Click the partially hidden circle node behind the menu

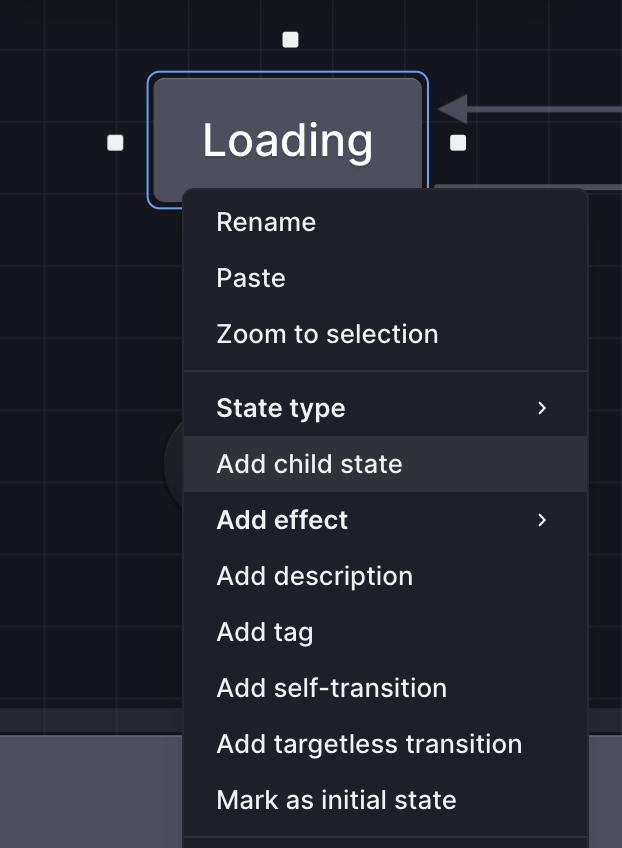[x=173, y=462]
